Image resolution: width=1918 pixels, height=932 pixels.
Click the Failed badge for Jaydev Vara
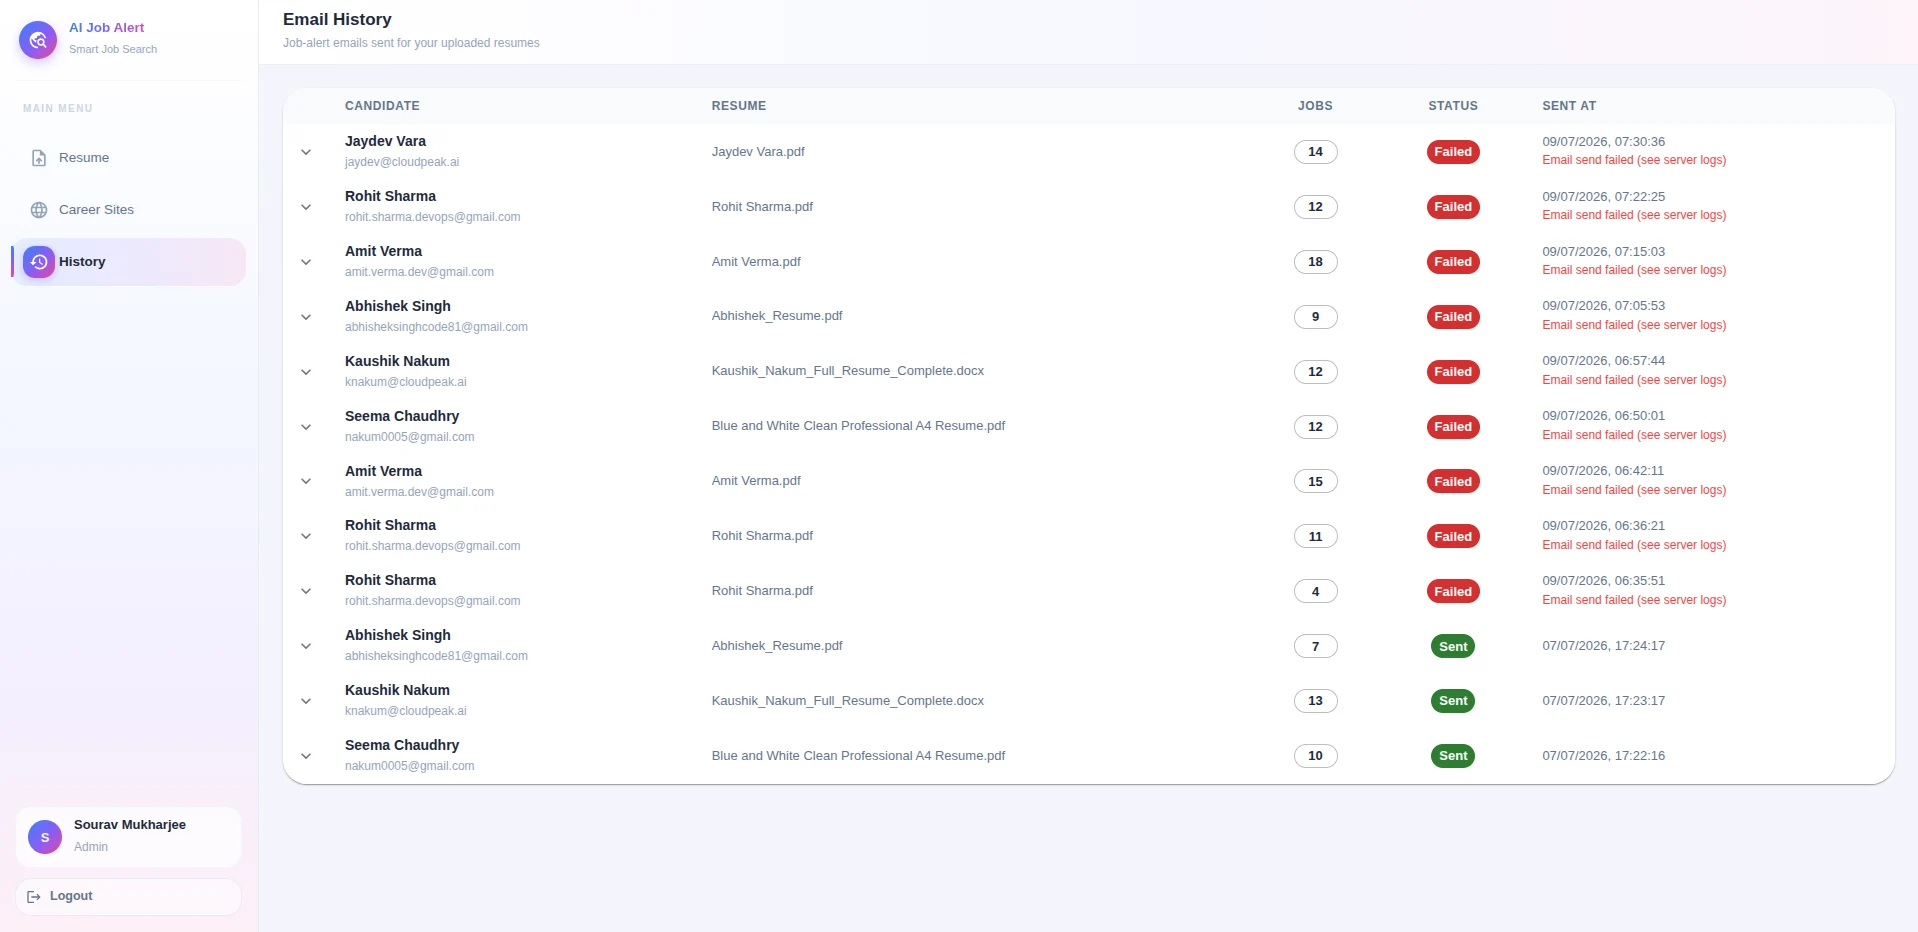[1453, 152]
